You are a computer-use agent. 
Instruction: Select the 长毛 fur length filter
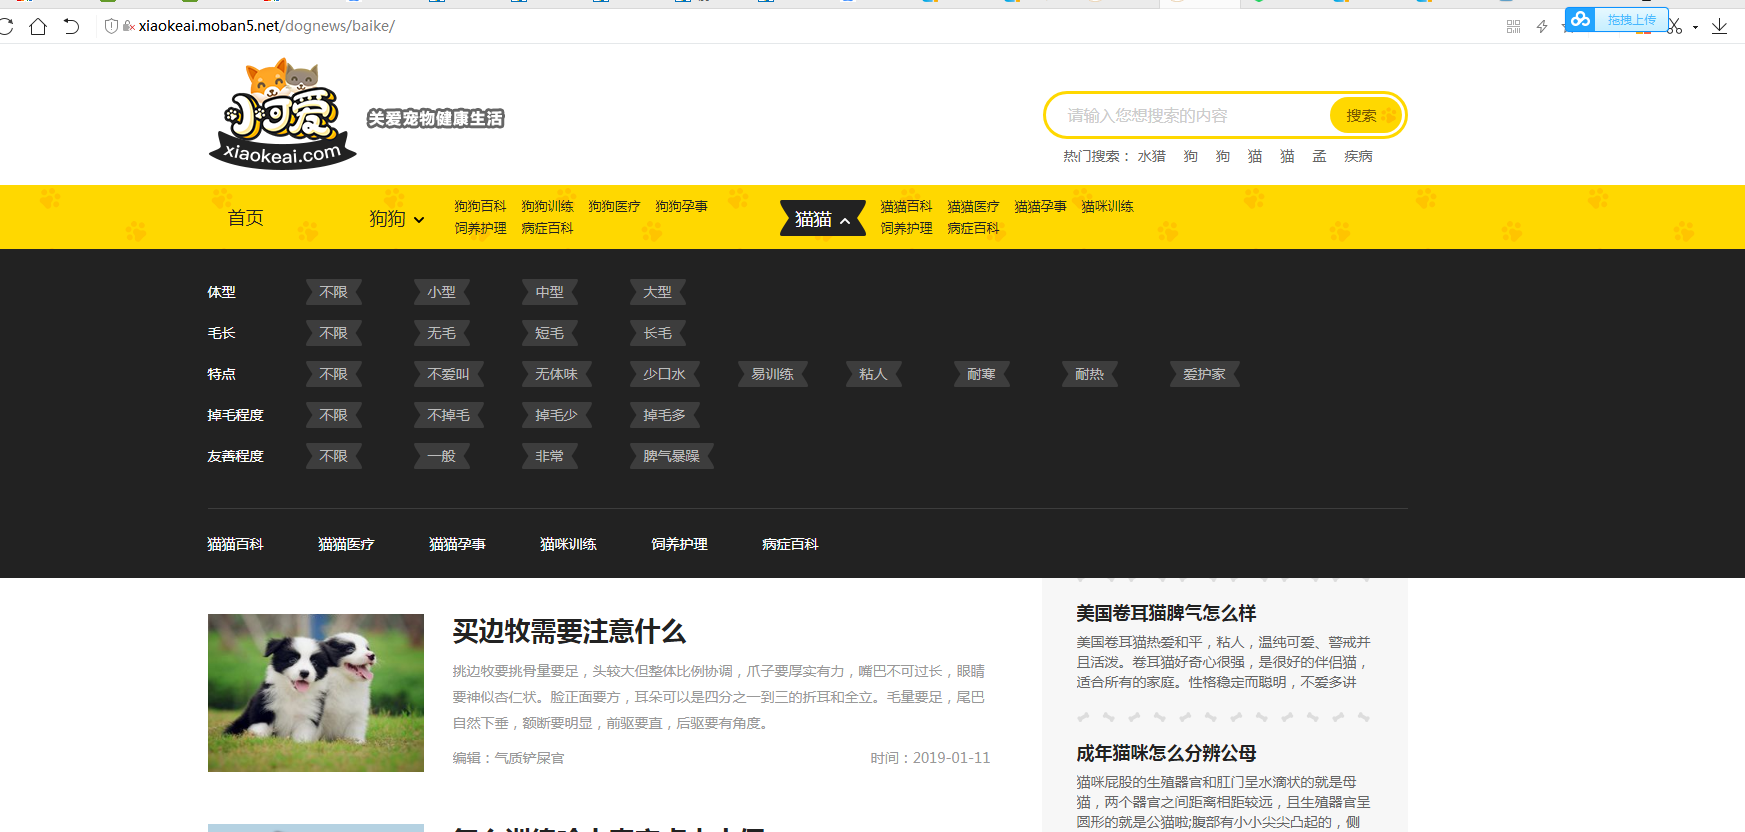[657, 333]
